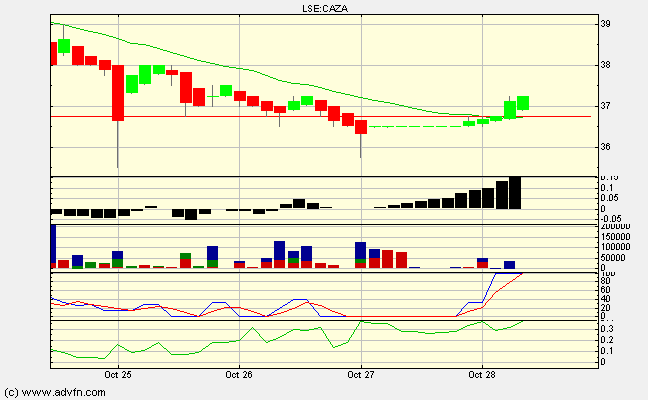Click the 100000 volume axis label
The height and width of the screenshot is (400, 648).
(615, 247)
